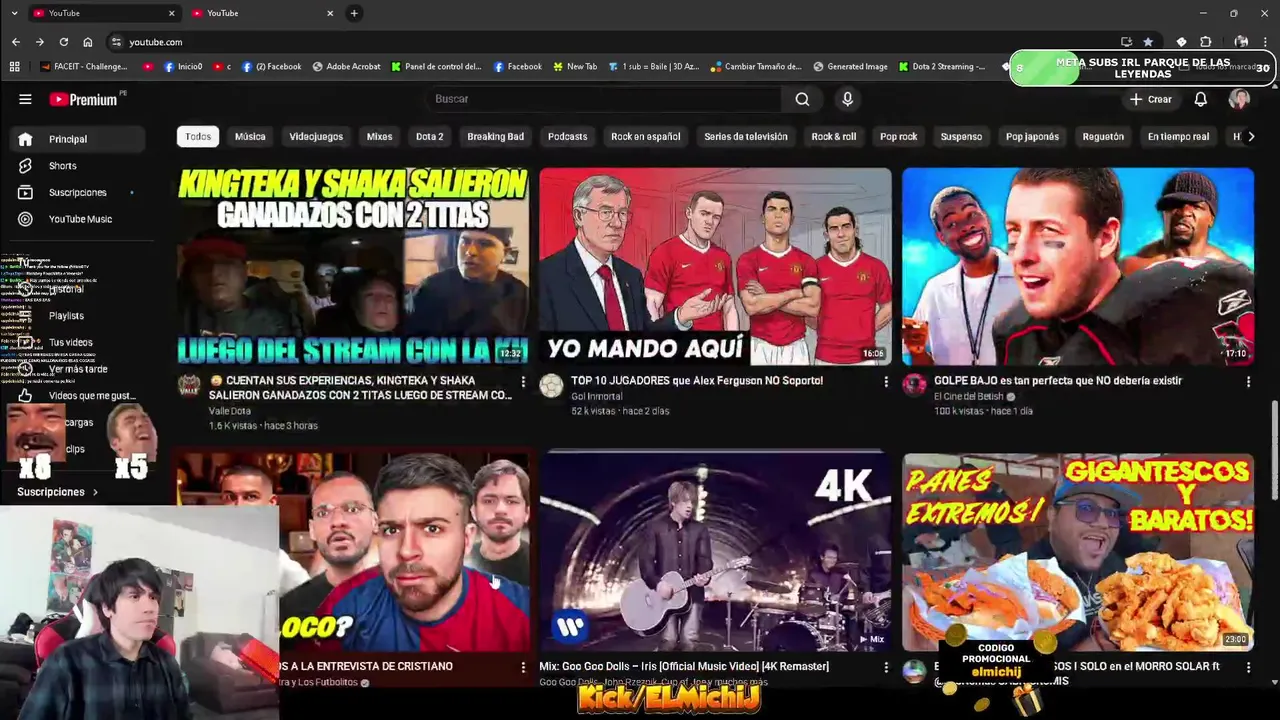Open Gol Inmortal channel avatar
This screenshot has height=720, width=1280.
point(551,386)
